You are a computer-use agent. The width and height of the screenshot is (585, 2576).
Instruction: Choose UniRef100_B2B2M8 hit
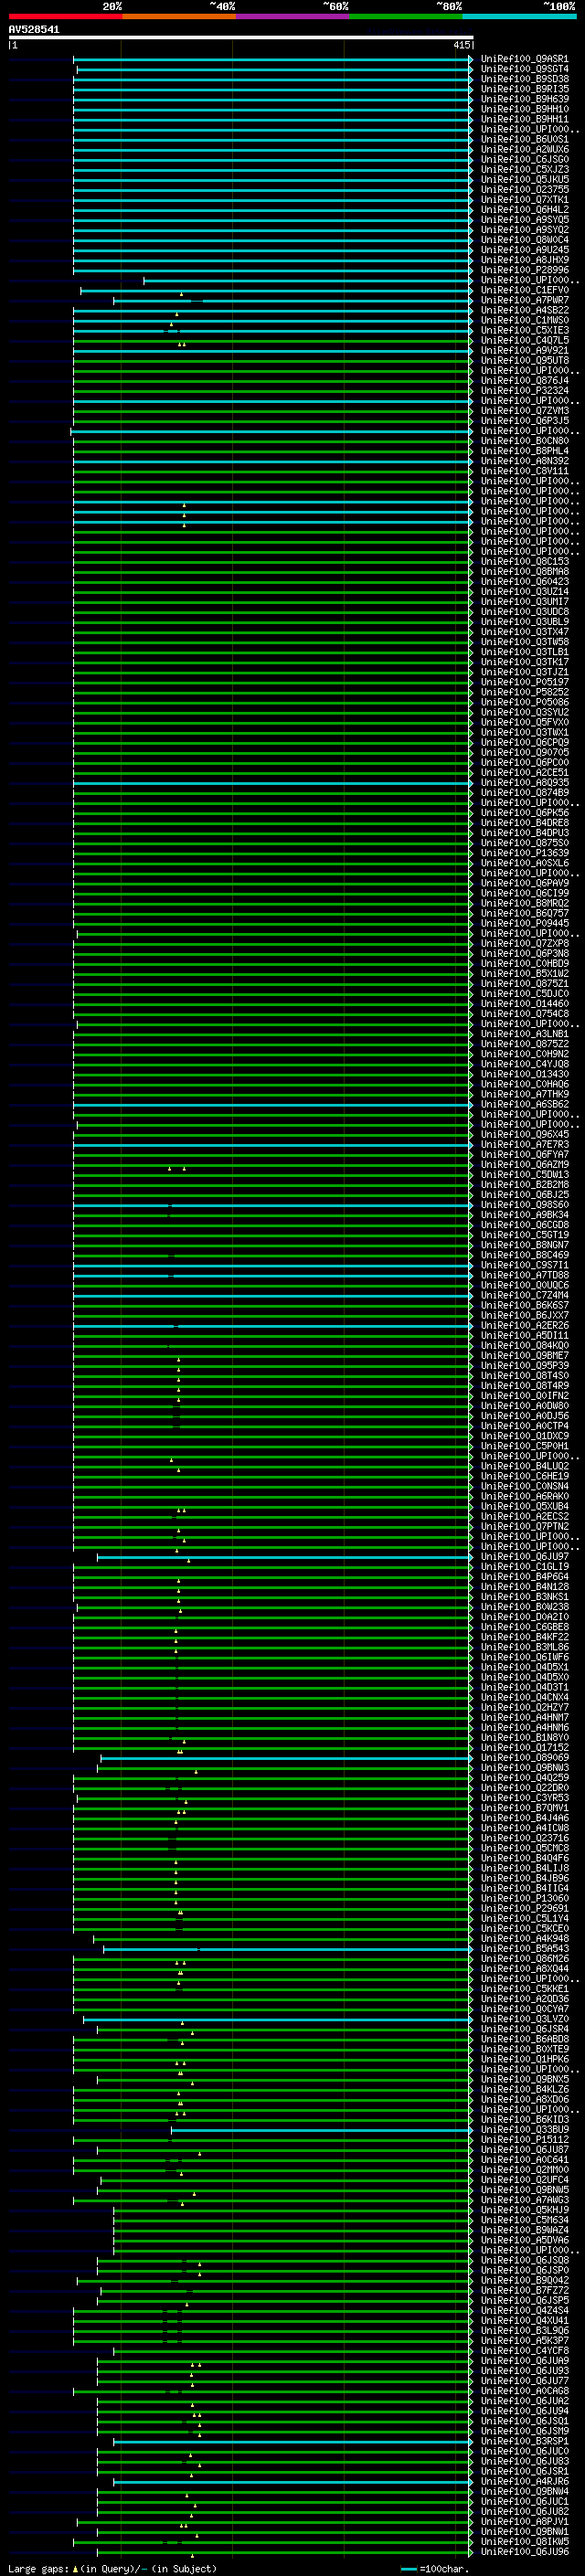pos(524,1184)
